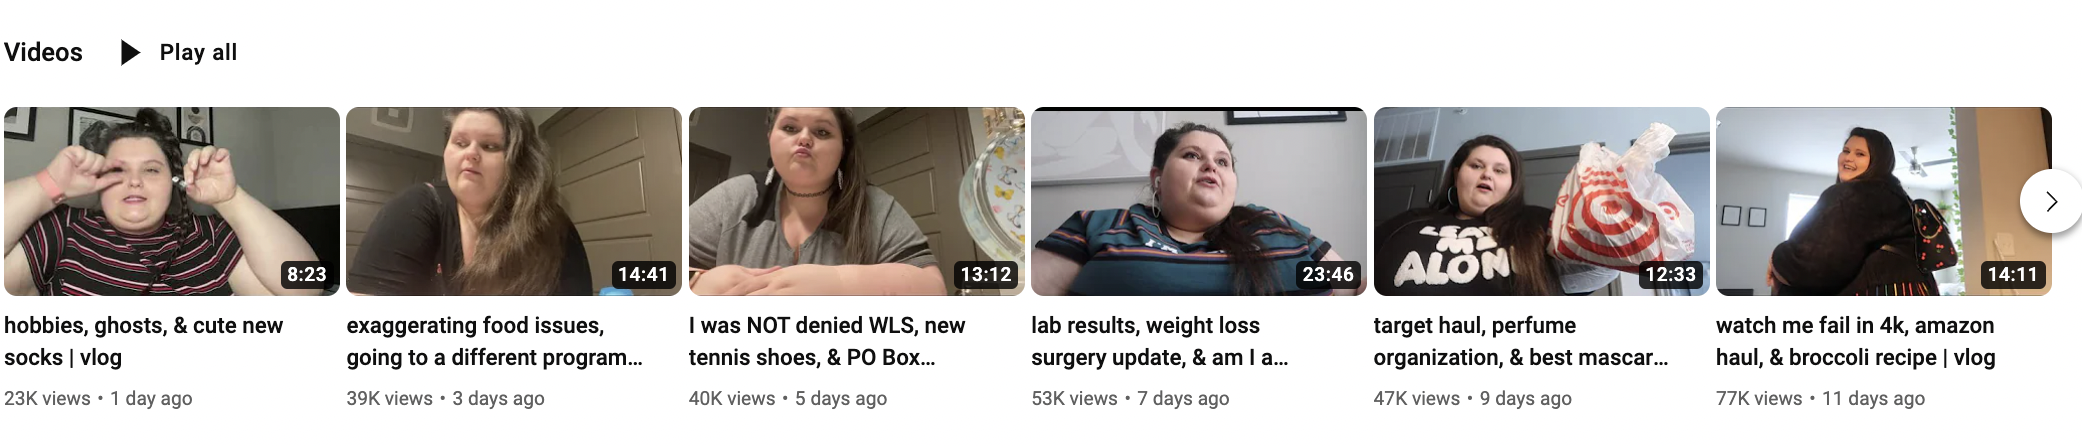2082x446 pixels.
Task: Click title 'I was NOT denied WLS, new tennis shoes'
Action: pos(827,341)
